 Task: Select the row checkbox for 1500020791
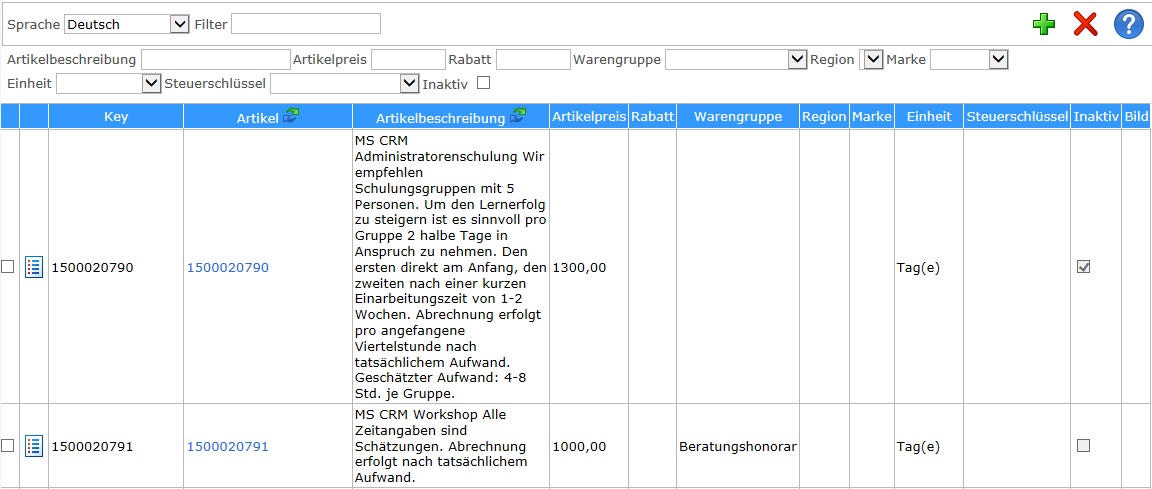[x=8, y=446]
